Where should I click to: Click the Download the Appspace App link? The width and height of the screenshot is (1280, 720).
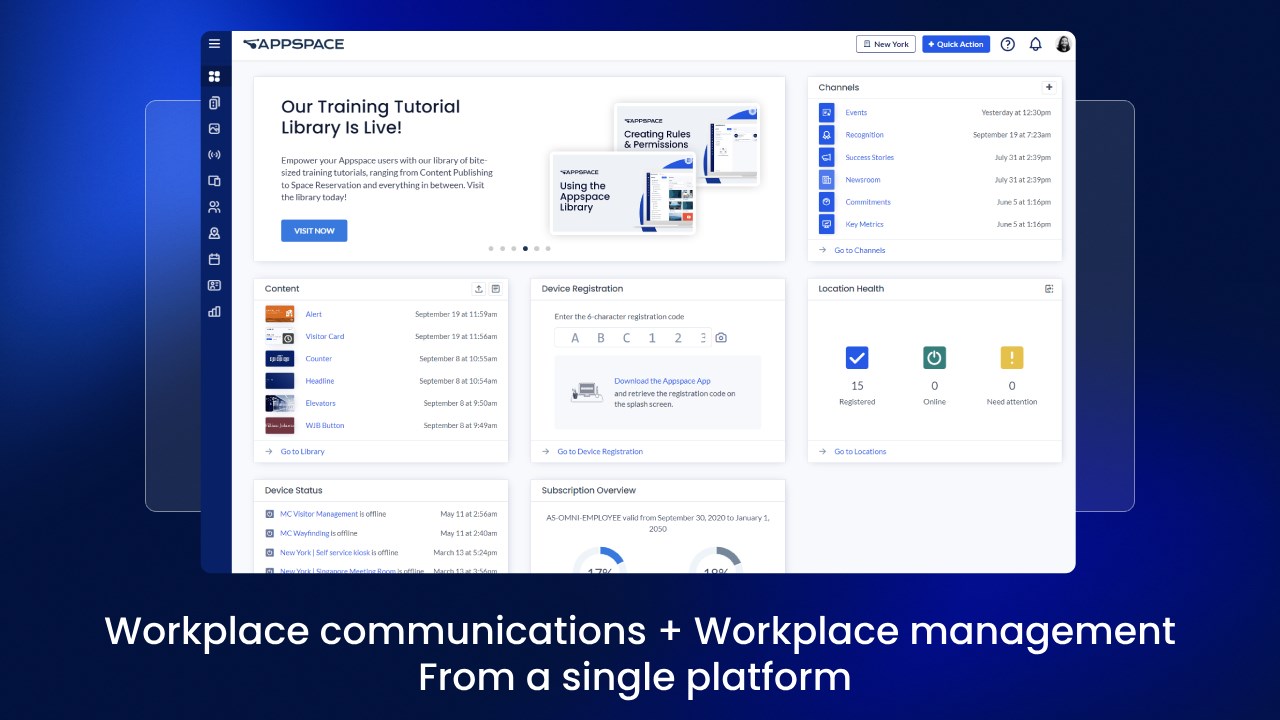662,381
